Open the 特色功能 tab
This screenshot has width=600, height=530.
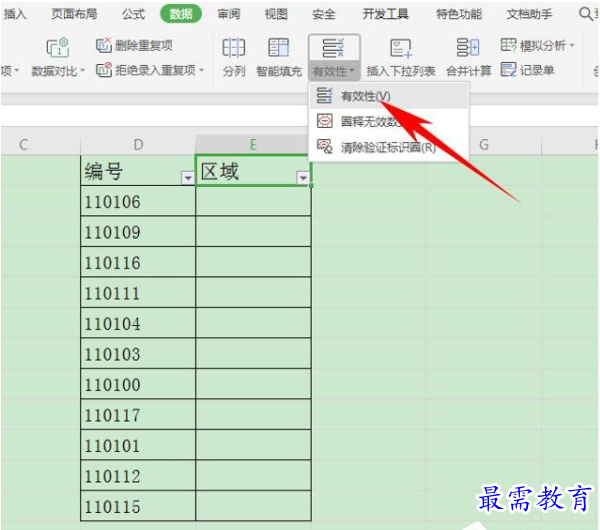[459, 14]
